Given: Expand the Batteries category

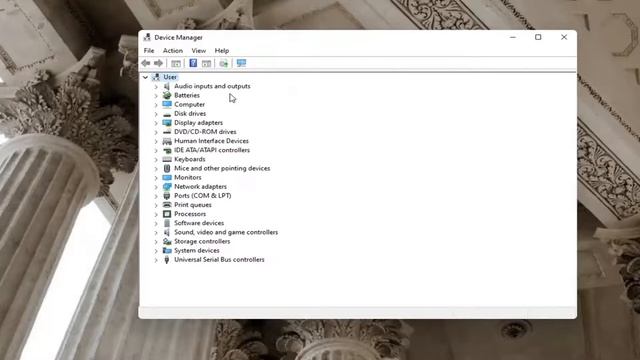Looking at the screenshot, I should tap(156, 96).
